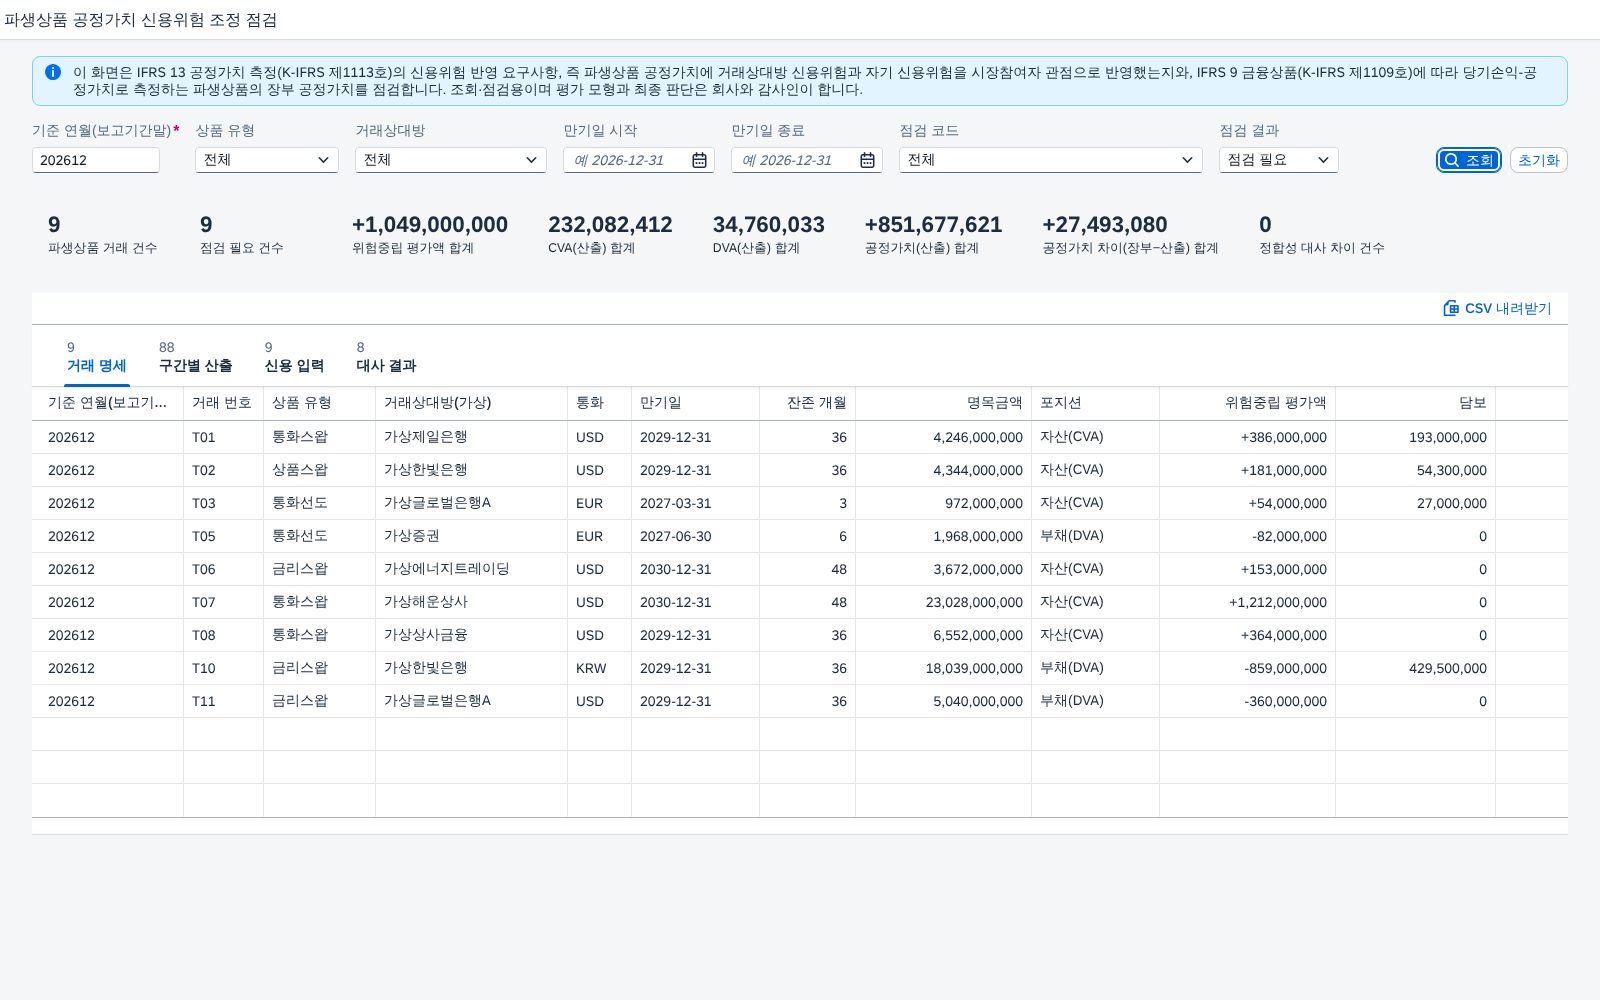
Task: Click 가상에너지트레이딩 counterparty cell
Action: pos(471,569)
